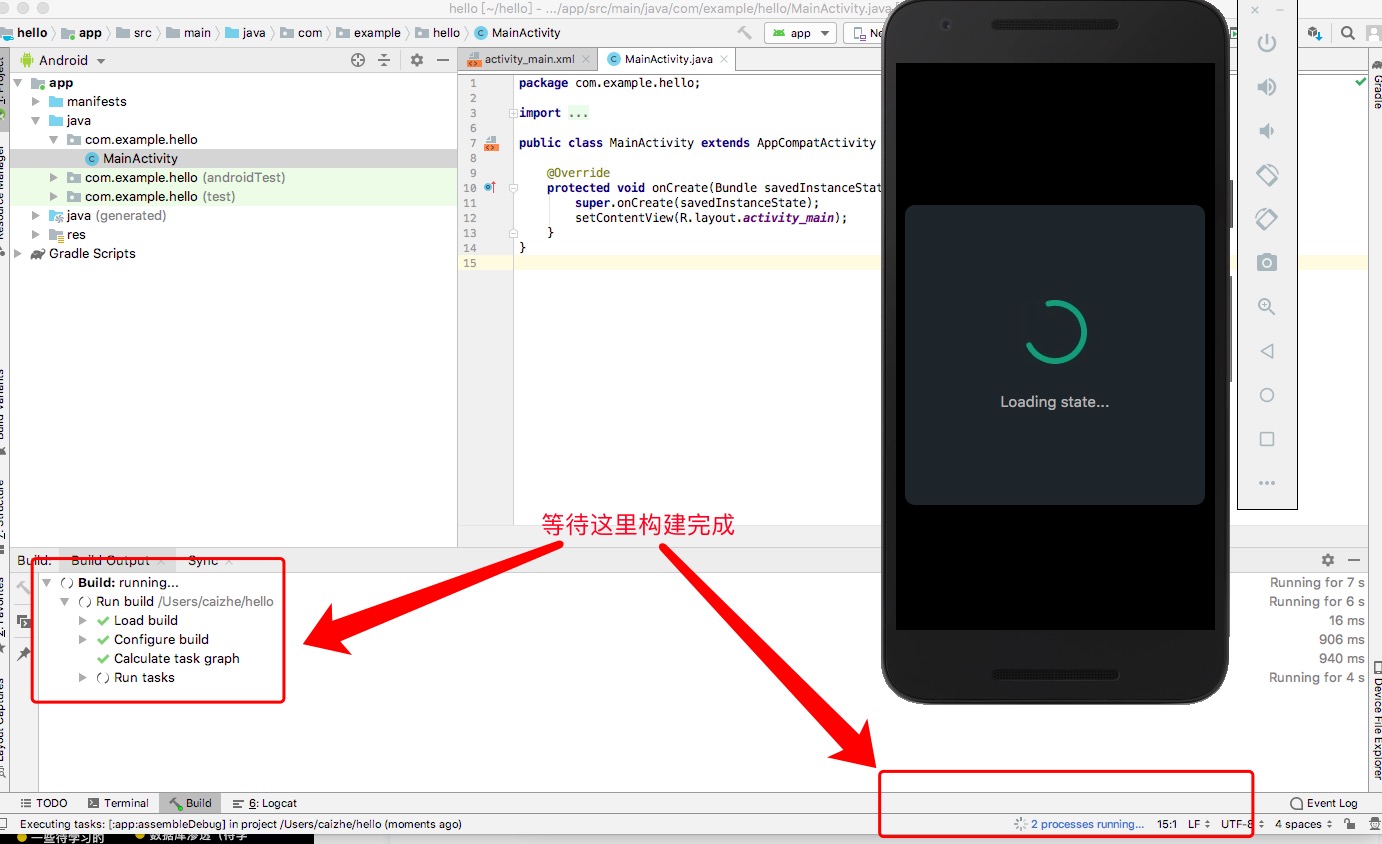Select the Configure build row
This screenshot has height=844, width=1382.
coord(161,639)
